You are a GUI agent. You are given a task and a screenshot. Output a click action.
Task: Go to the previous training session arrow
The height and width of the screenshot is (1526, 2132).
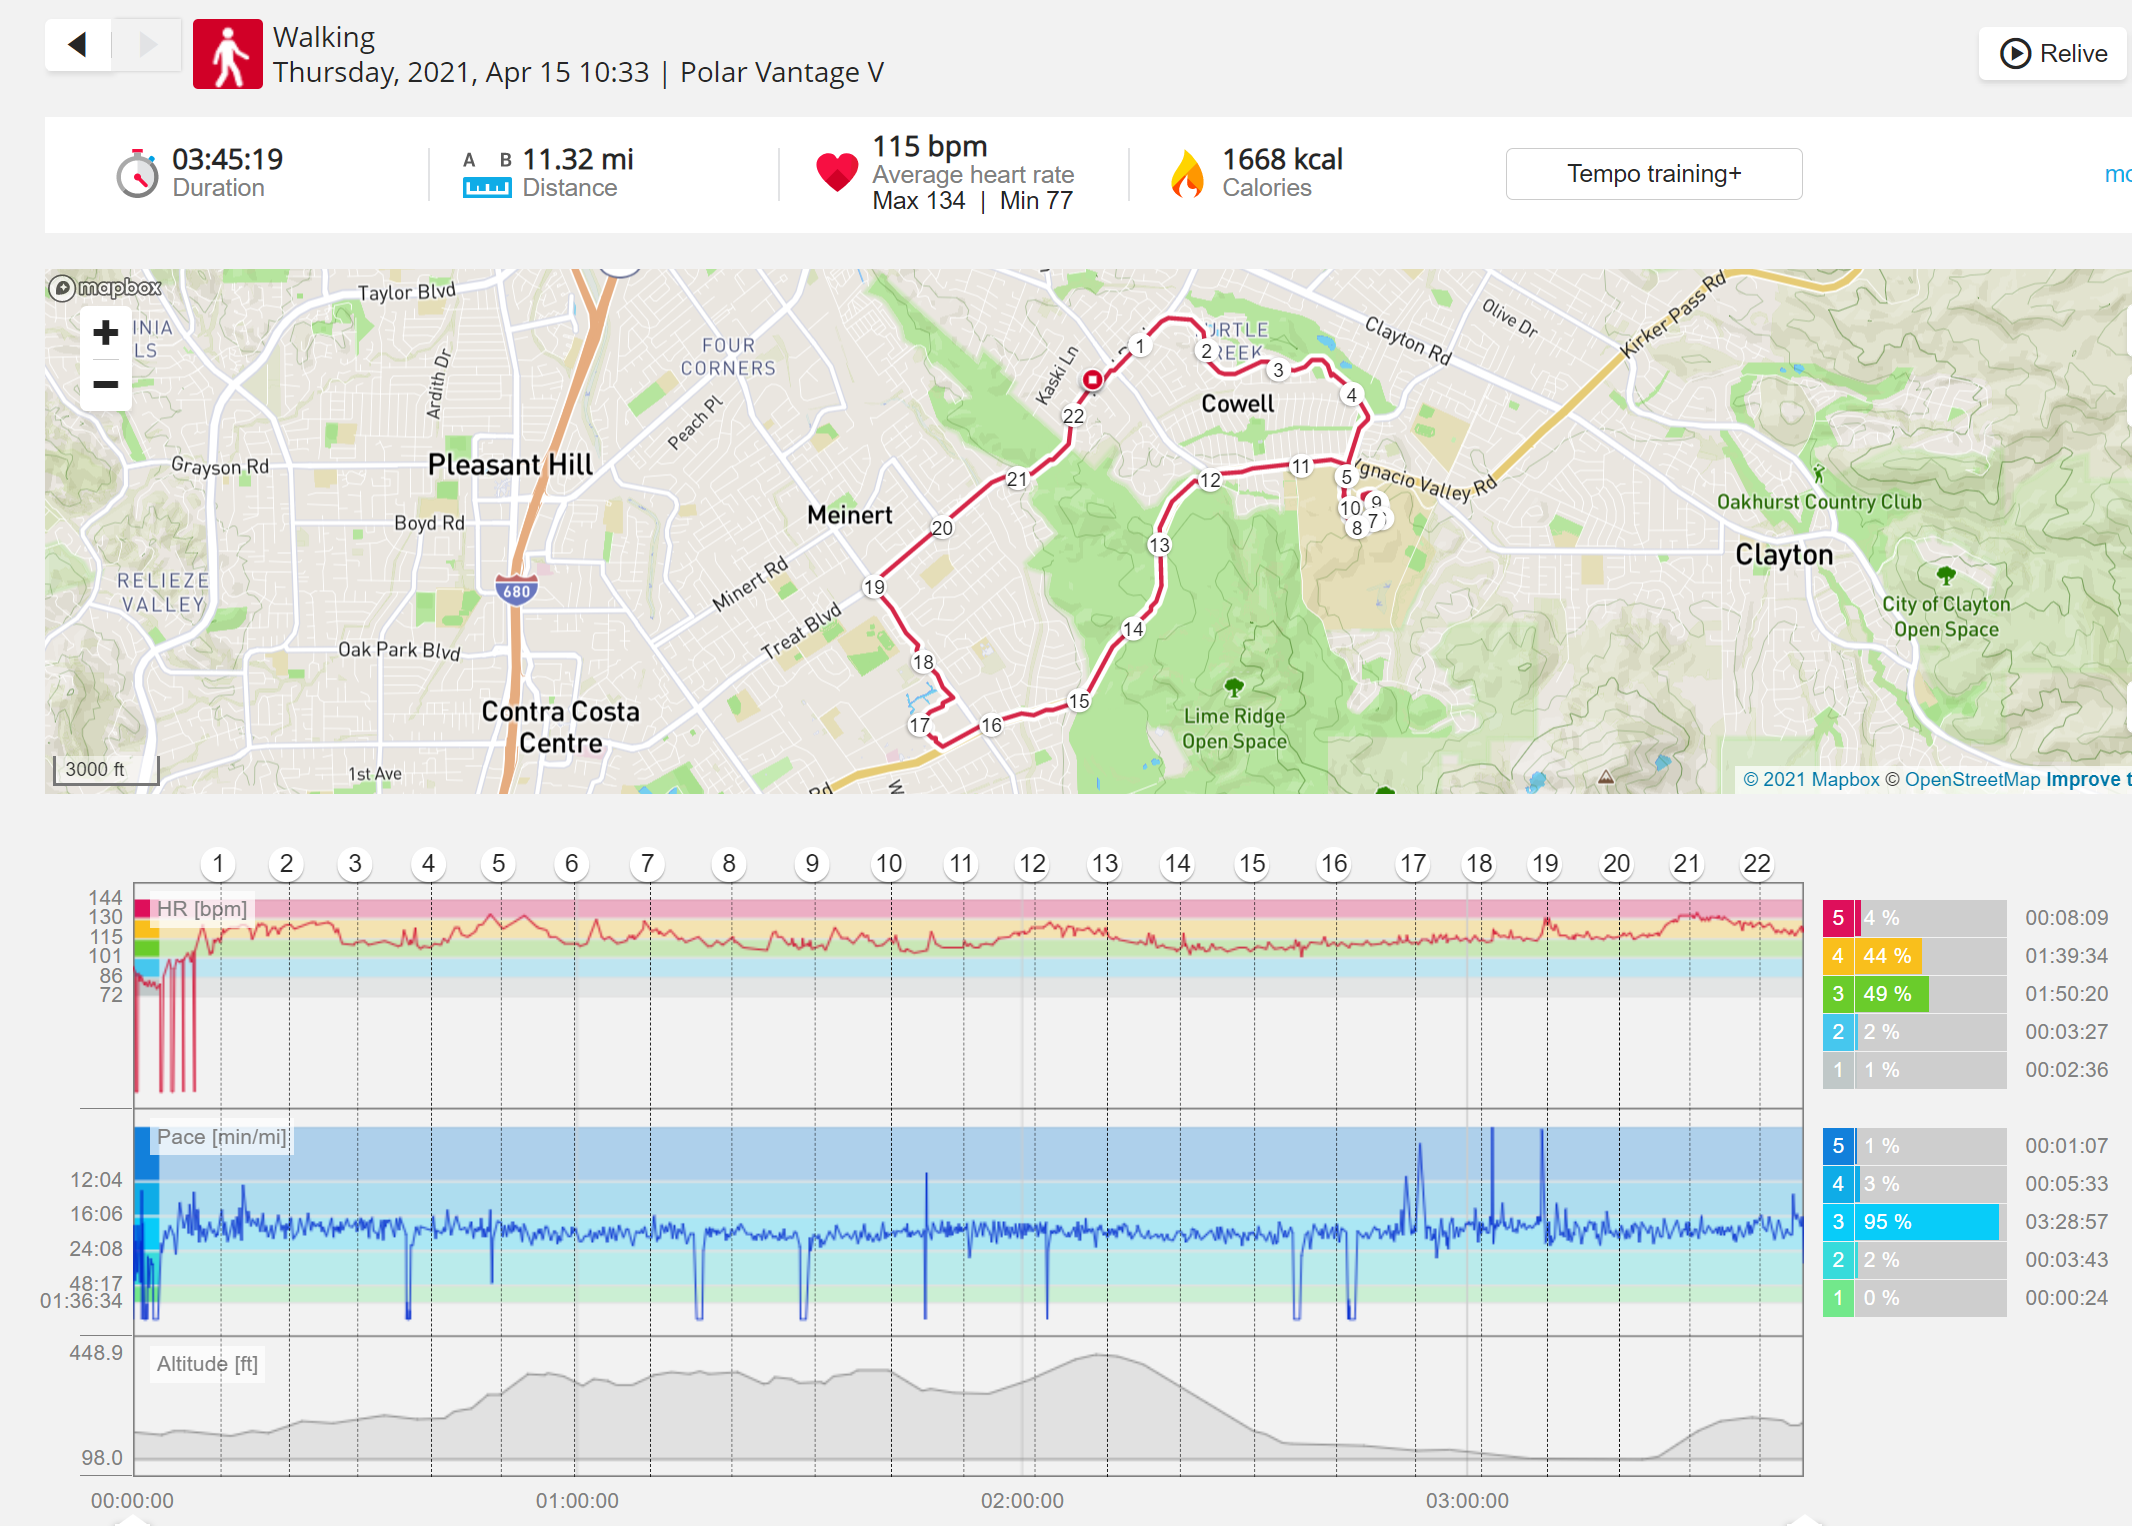point(78,45)
